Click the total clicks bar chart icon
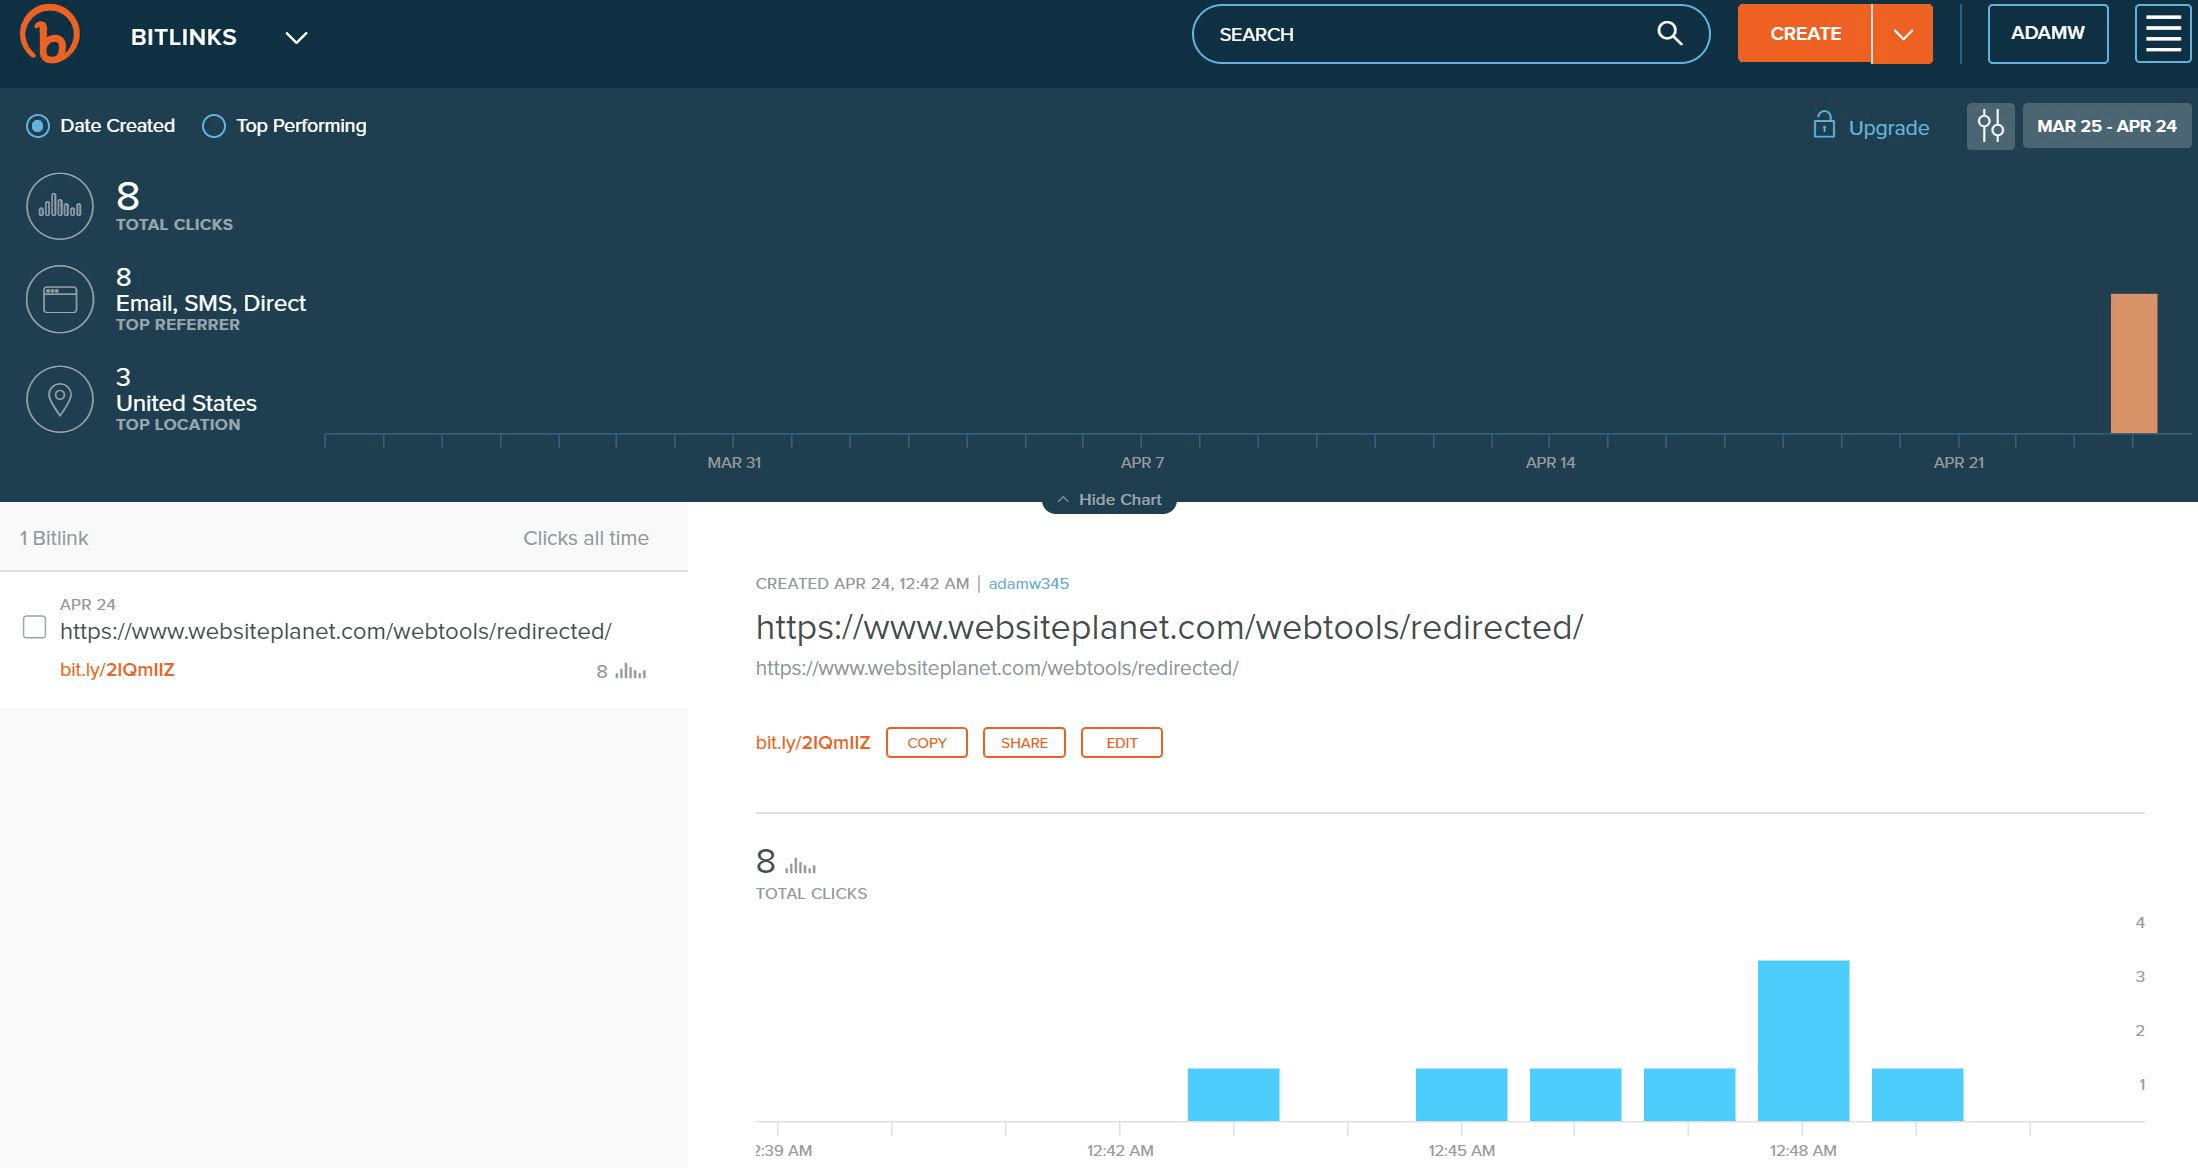2198x1168 pixels. [x=60, y=206]
